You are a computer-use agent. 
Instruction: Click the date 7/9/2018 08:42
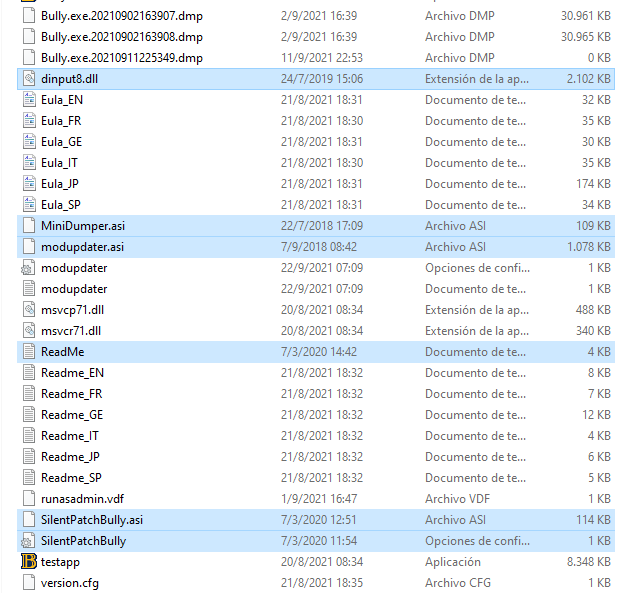319,247
